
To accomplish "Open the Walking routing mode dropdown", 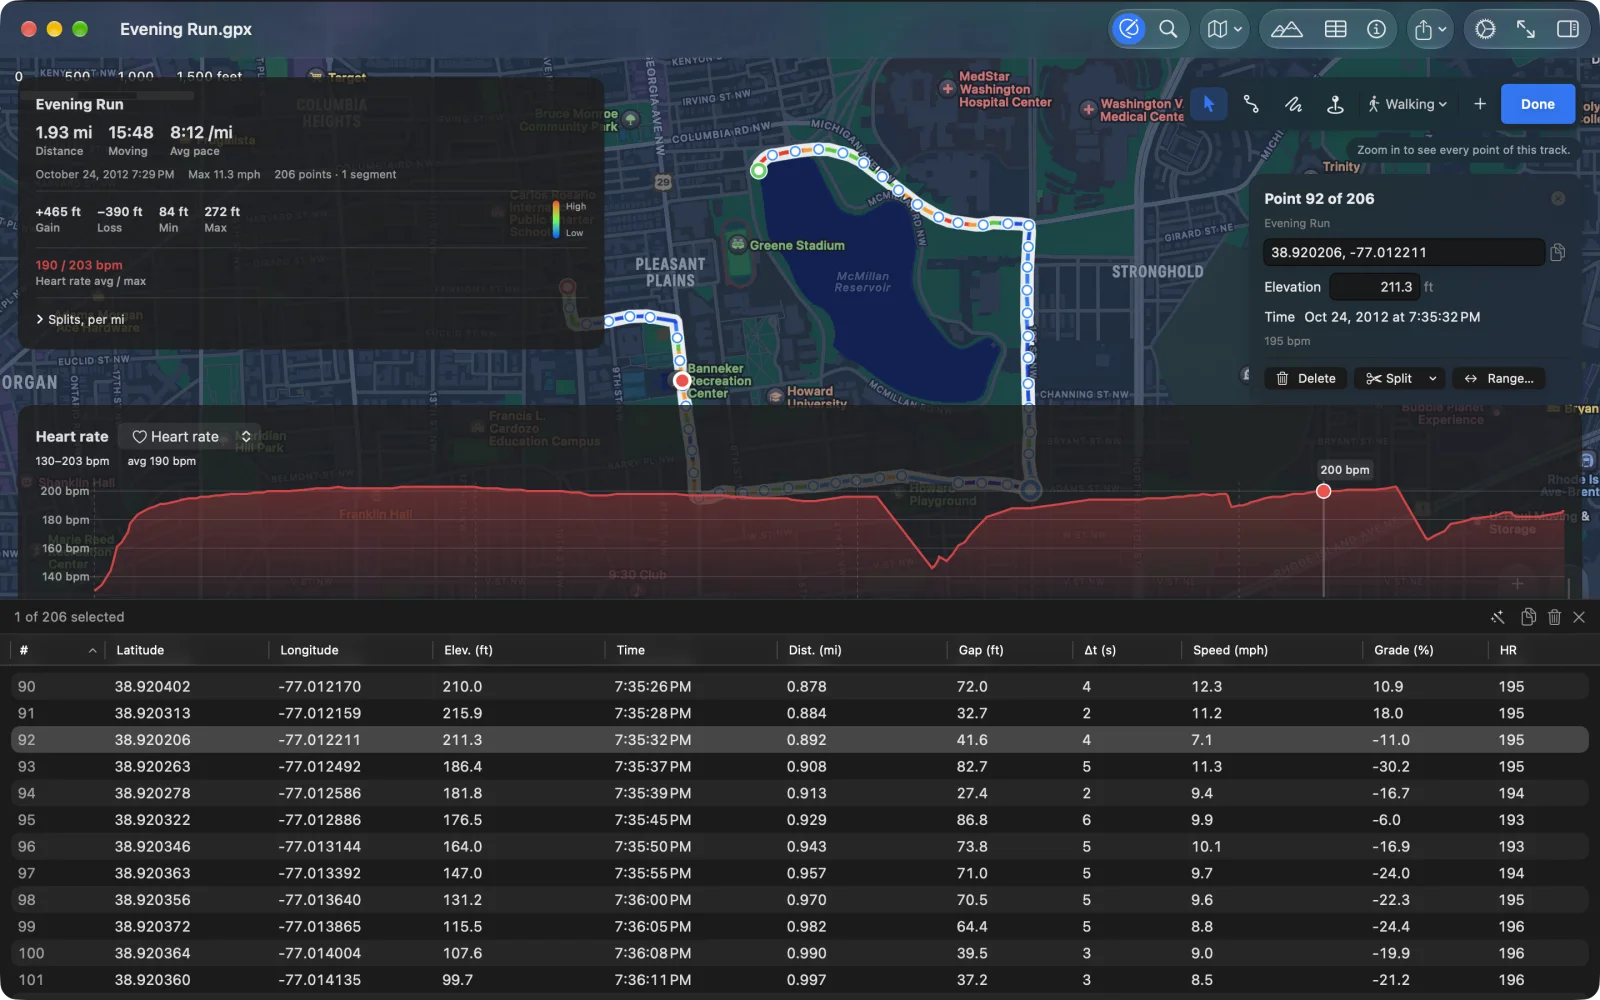I will (1407, 104).
